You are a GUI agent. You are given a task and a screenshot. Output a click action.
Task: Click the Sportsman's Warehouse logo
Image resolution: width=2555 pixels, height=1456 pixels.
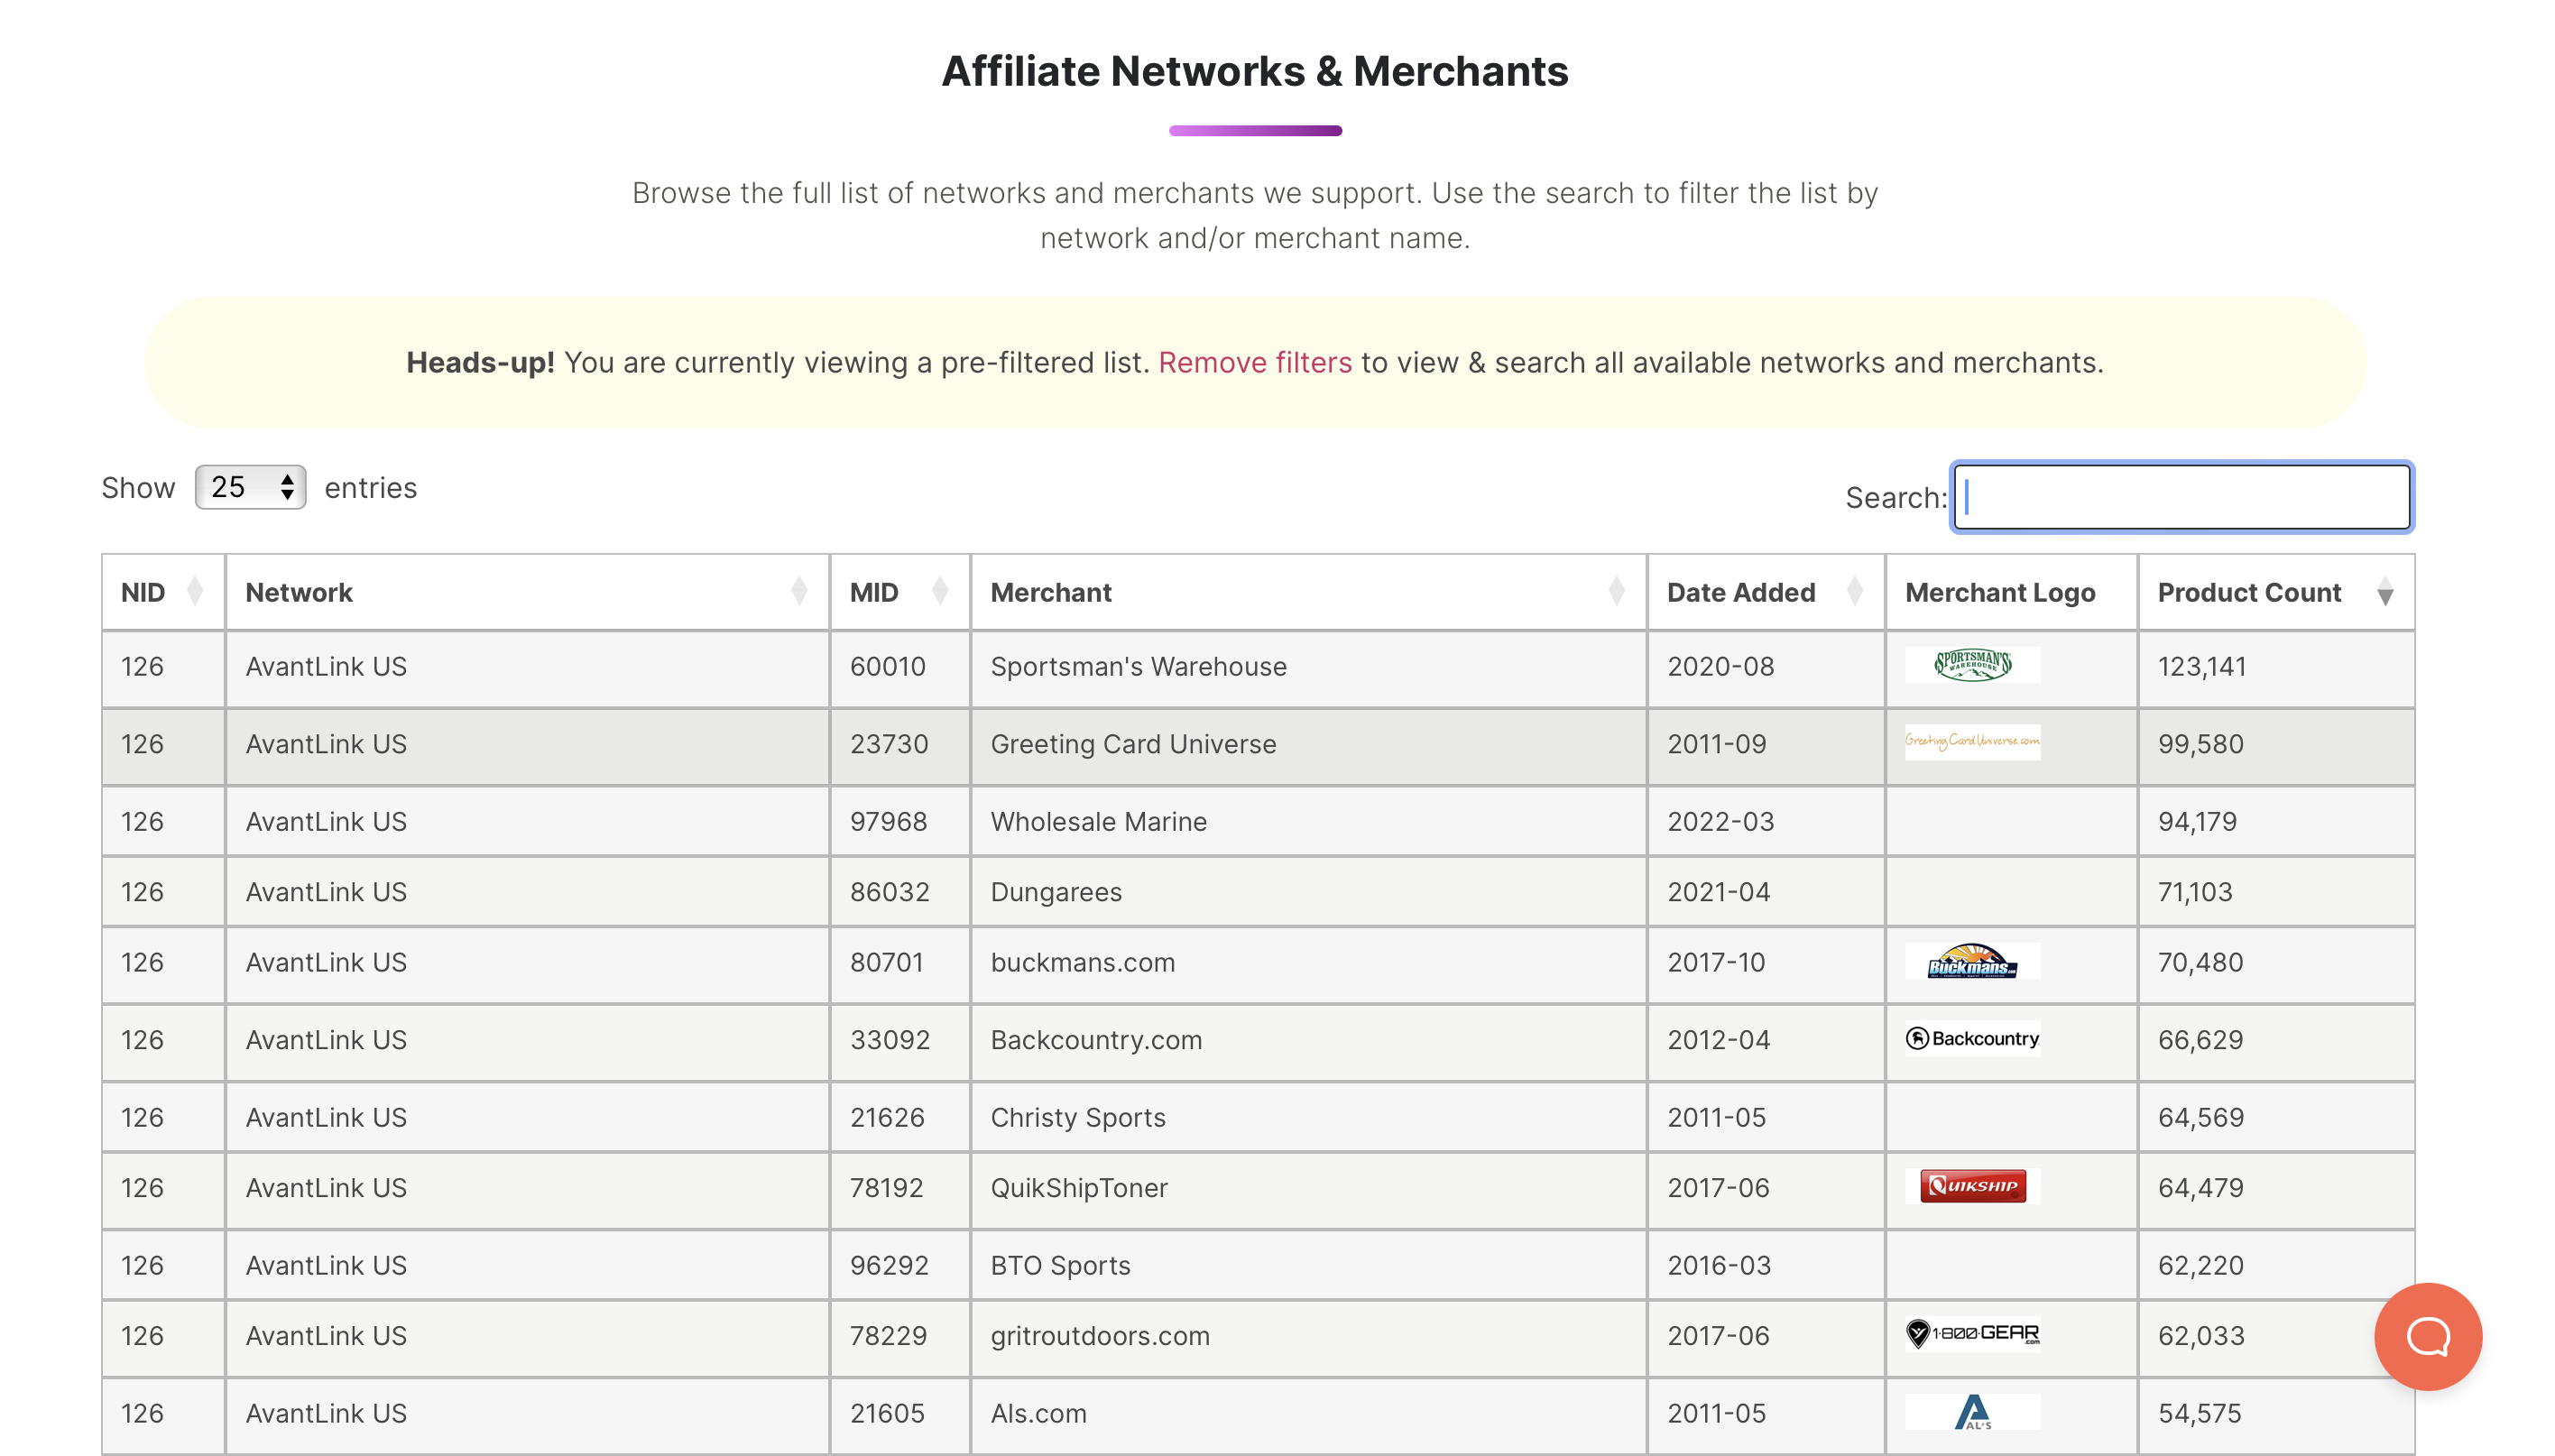(1972, 665)
